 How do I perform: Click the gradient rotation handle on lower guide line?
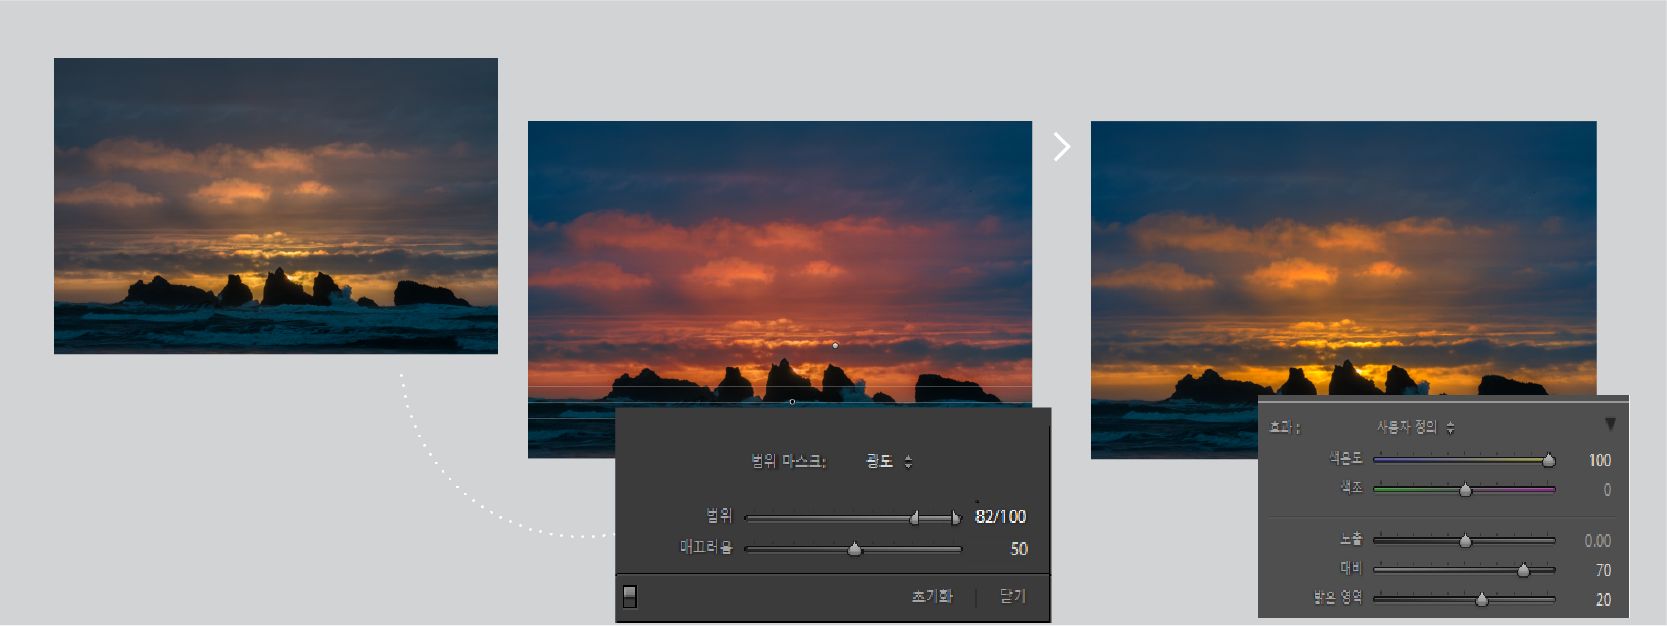click(x=792, y=402)
